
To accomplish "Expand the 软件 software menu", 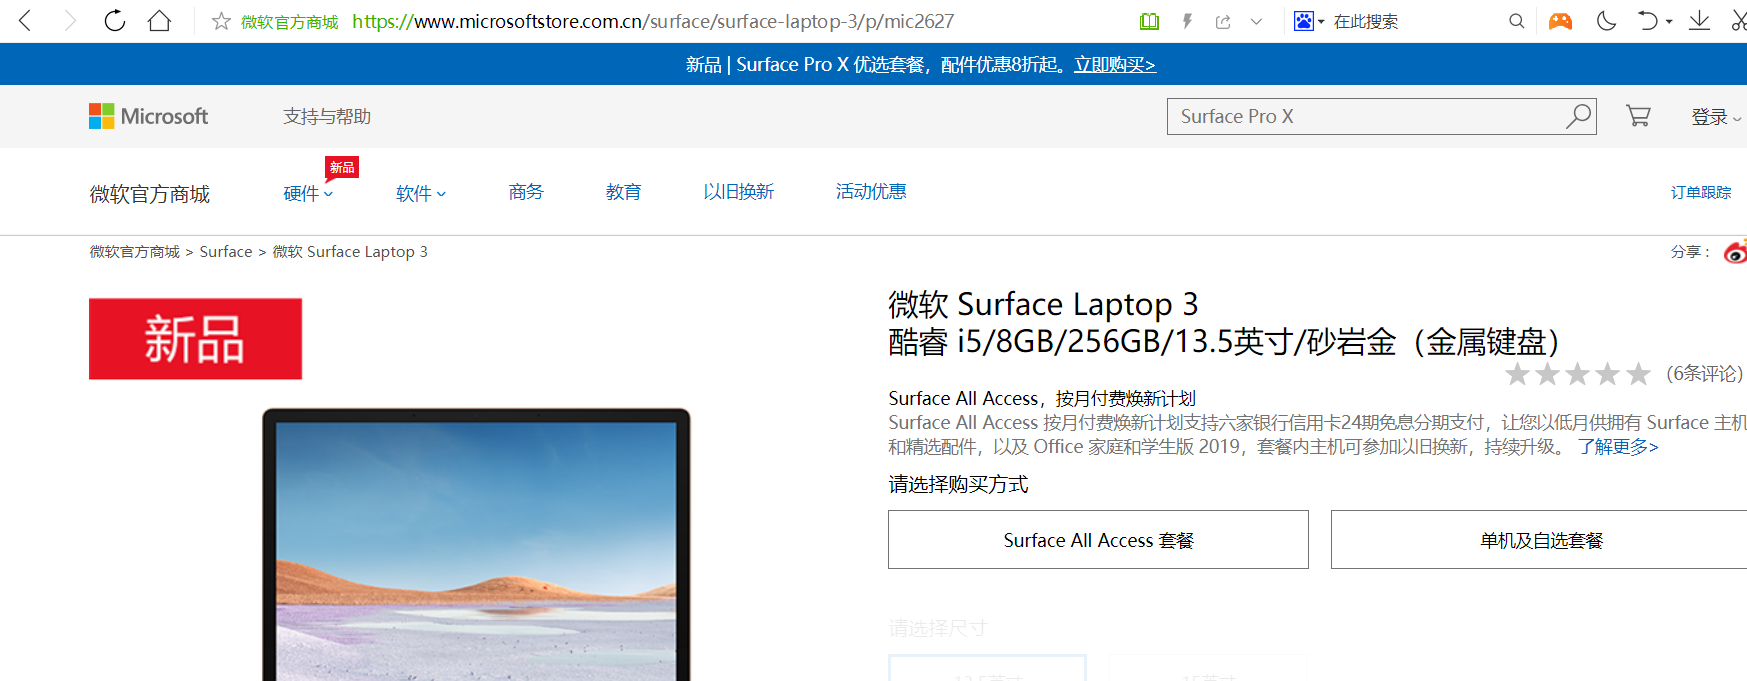I will 421,193.
